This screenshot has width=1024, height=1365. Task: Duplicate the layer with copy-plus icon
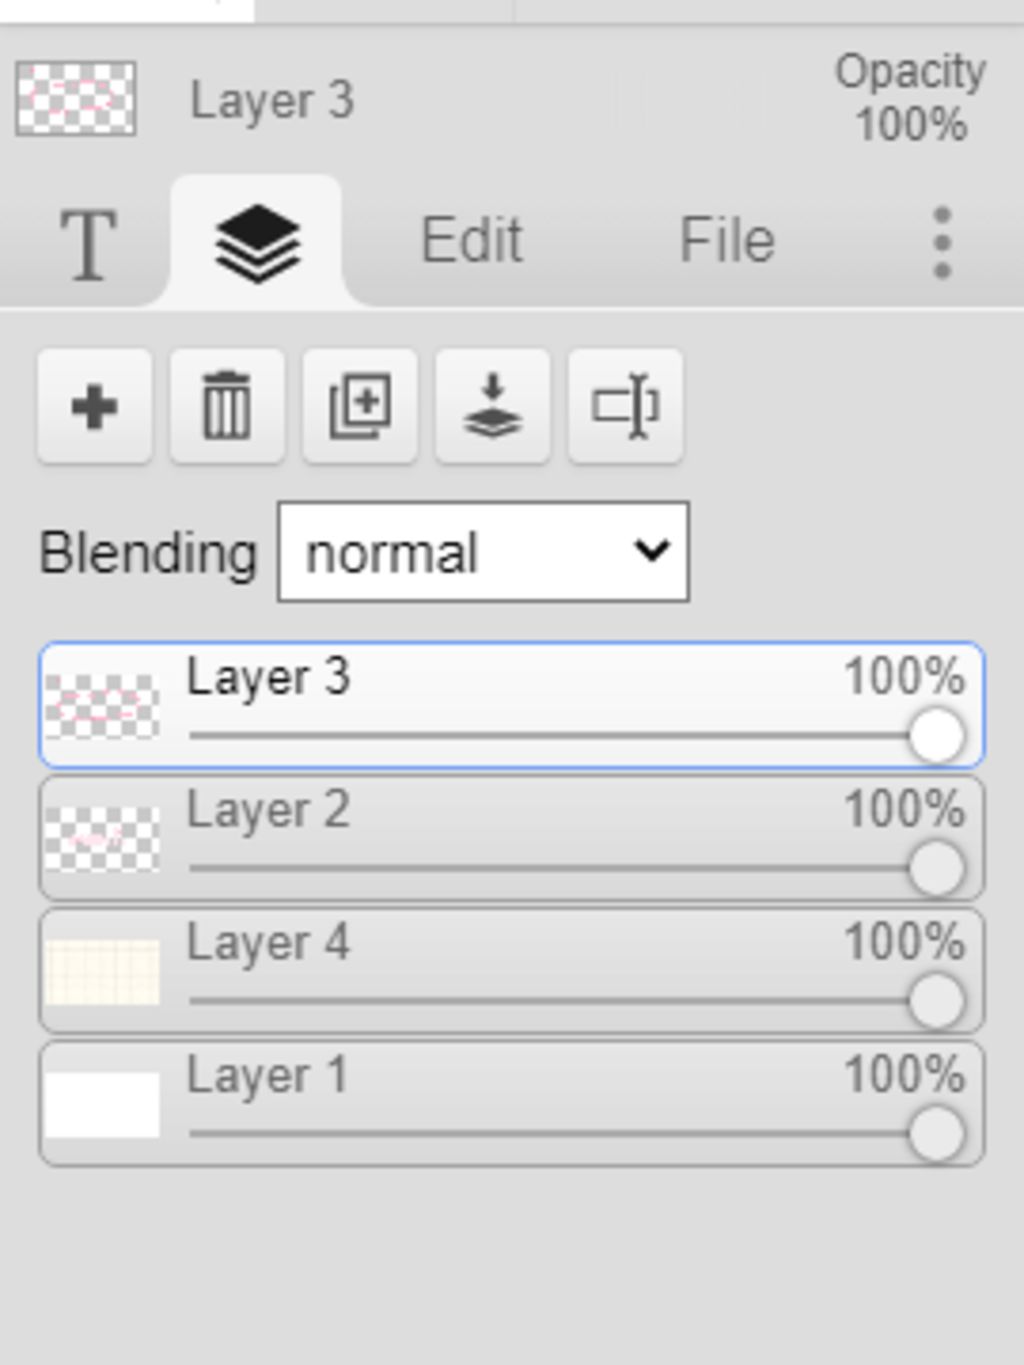pyautogui.click(x=360, y=407)
